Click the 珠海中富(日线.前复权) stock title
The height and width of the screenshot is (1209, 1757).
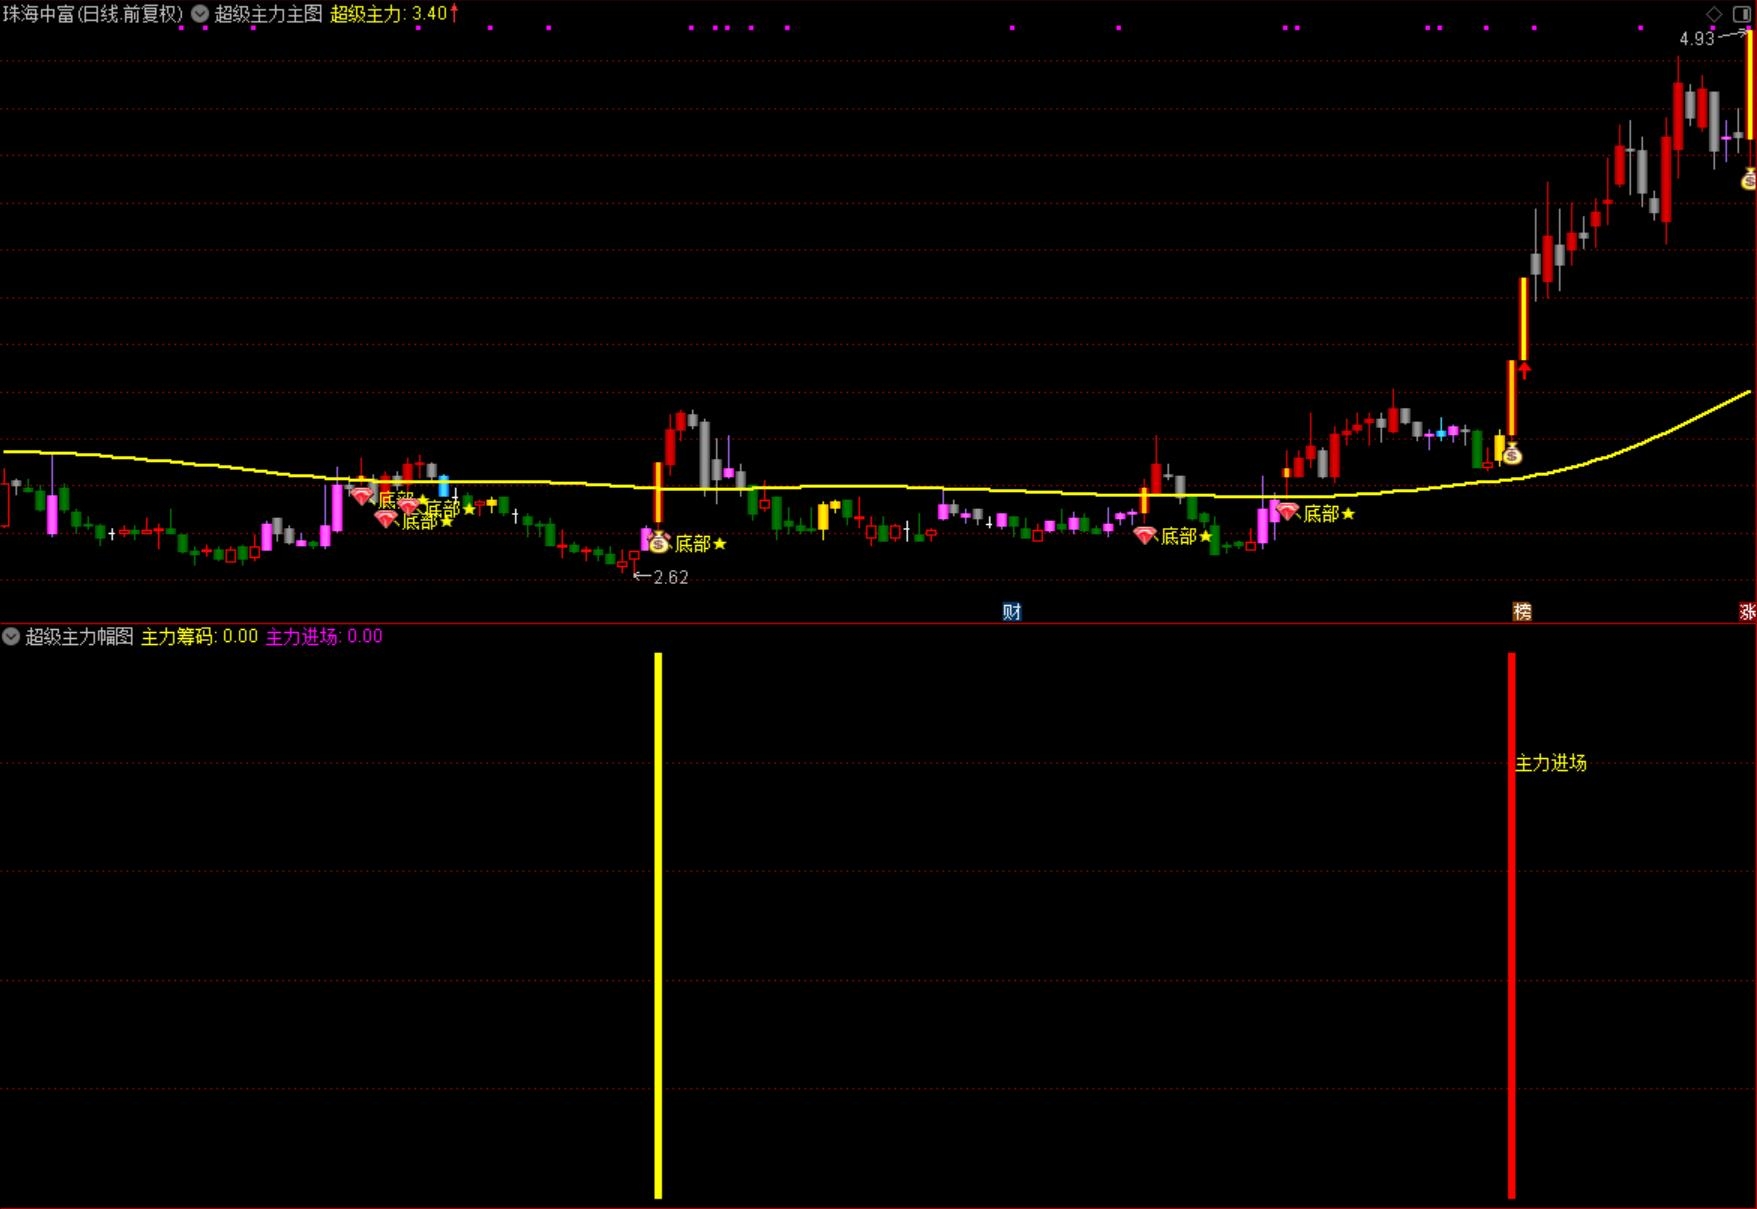(94, 14)
